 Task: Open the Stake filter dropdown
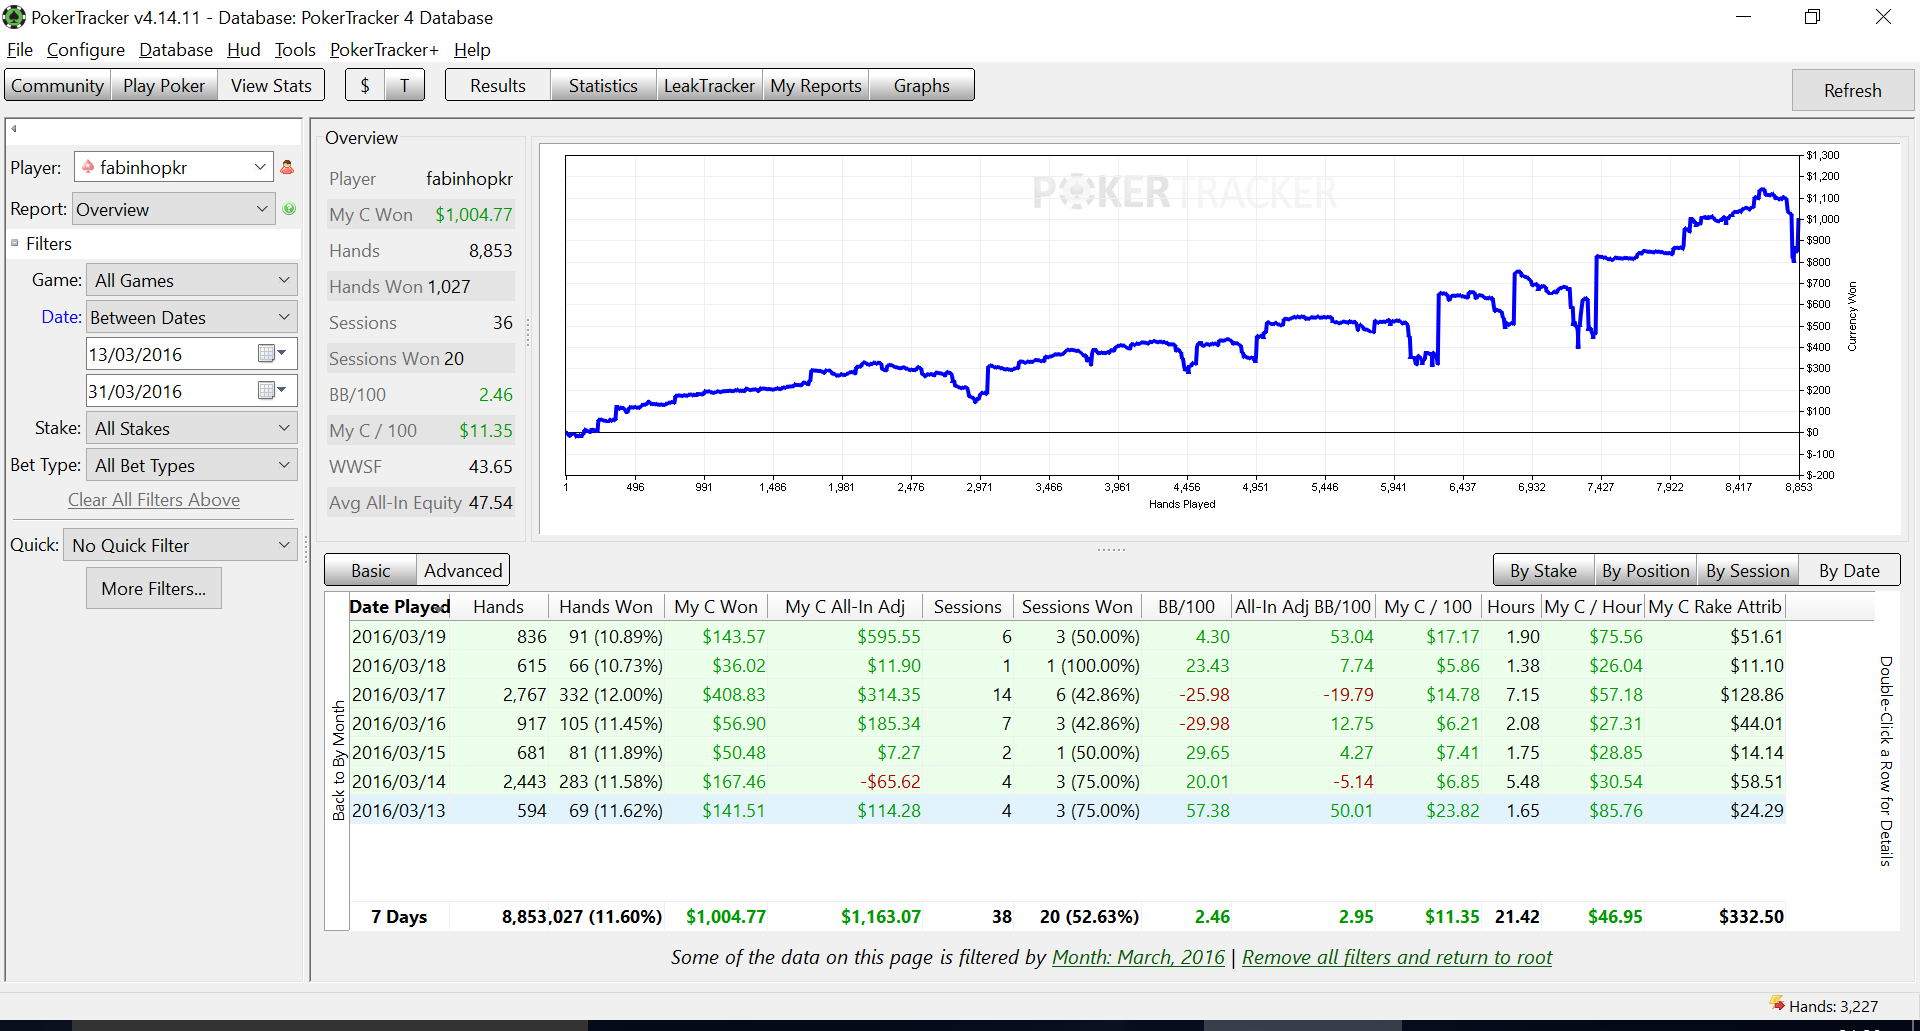click(192, 428)
